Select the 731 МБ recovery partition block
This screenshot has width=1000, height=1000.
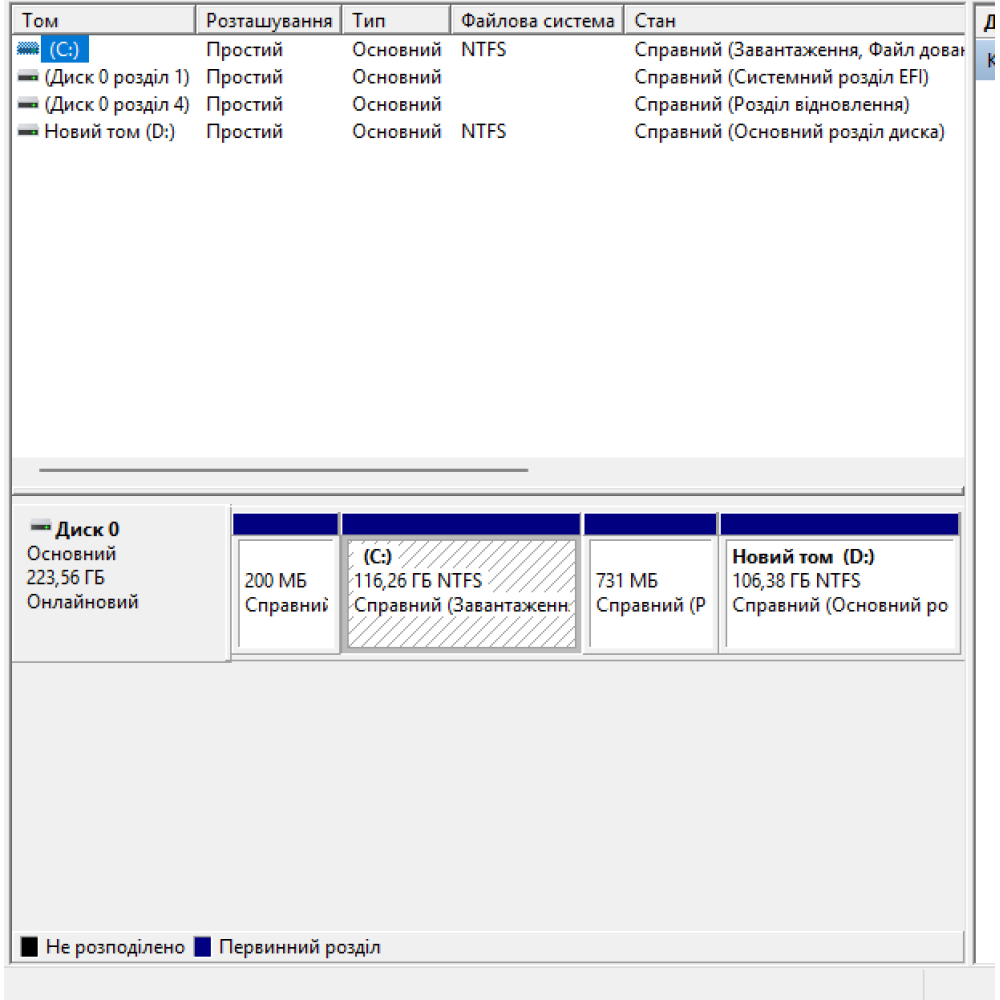point(650,595)
